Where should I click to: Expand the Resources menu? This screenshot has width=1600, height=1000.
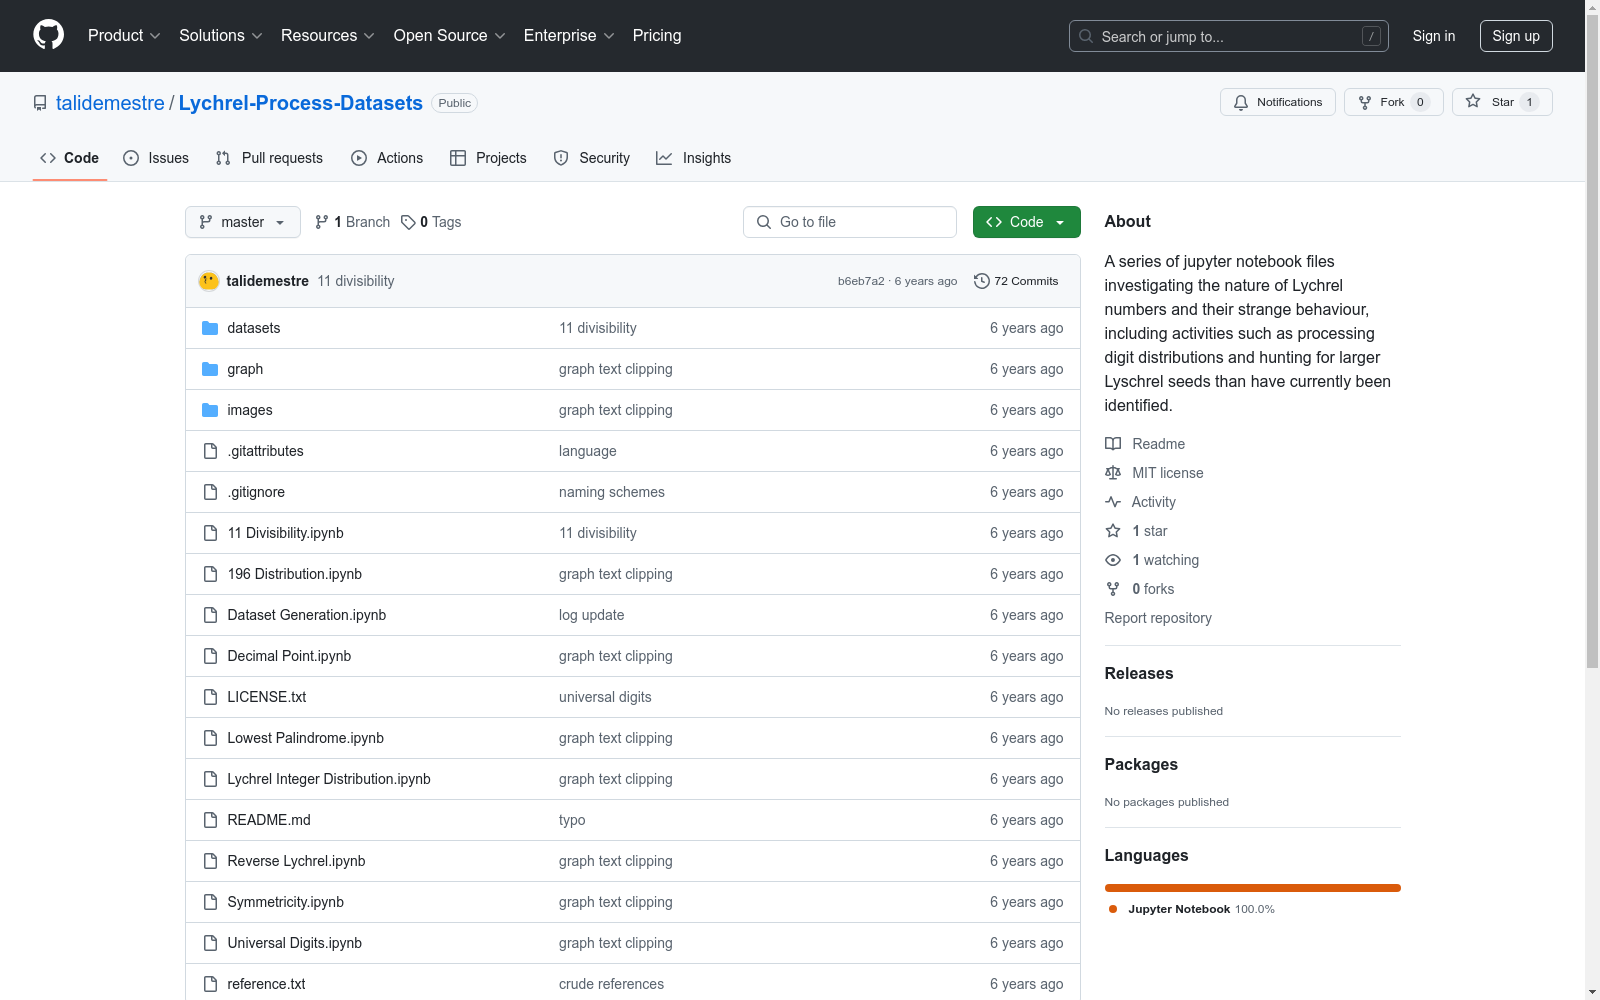(328, 35)
